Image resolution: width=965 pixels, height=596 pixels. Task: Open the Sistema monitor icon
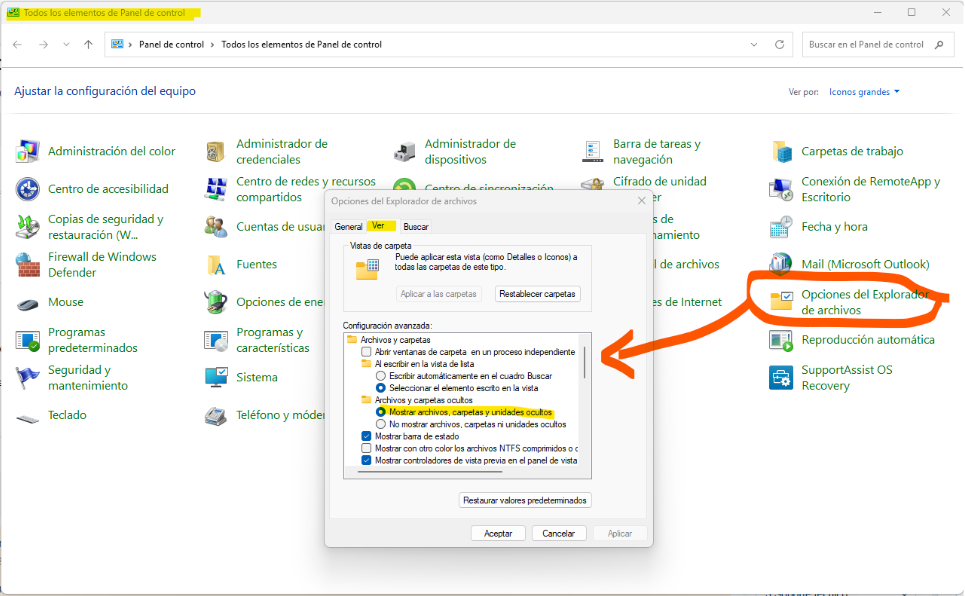tap(215, 377)
